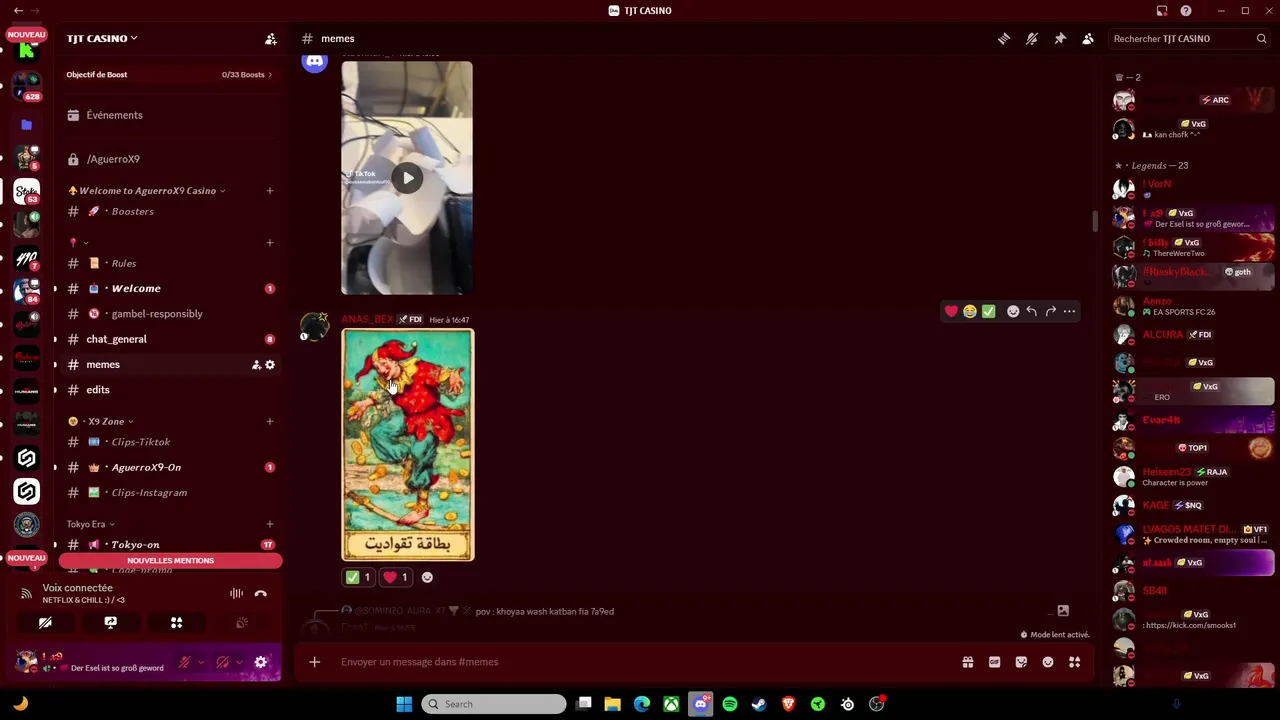1280x720 pixels.
Task: Toggle the checkmark reaction under image
Action: [x=359, y=578]
